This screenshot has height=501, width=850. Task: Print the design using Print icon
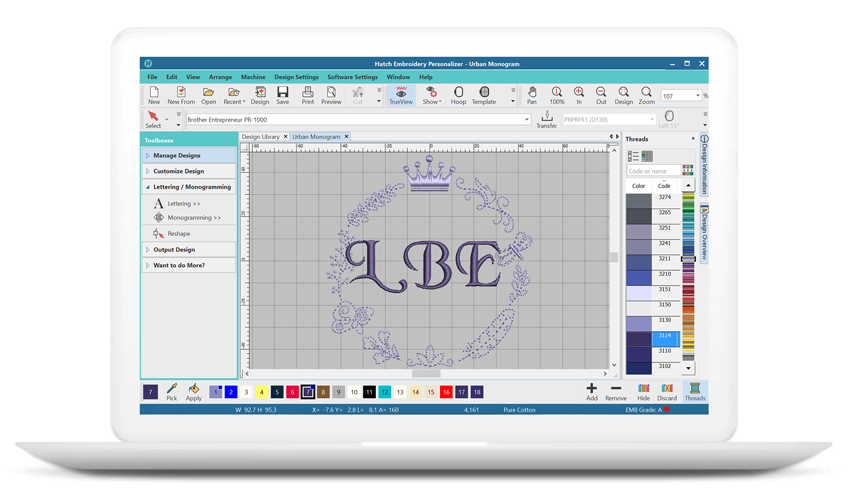click(307, 95)
